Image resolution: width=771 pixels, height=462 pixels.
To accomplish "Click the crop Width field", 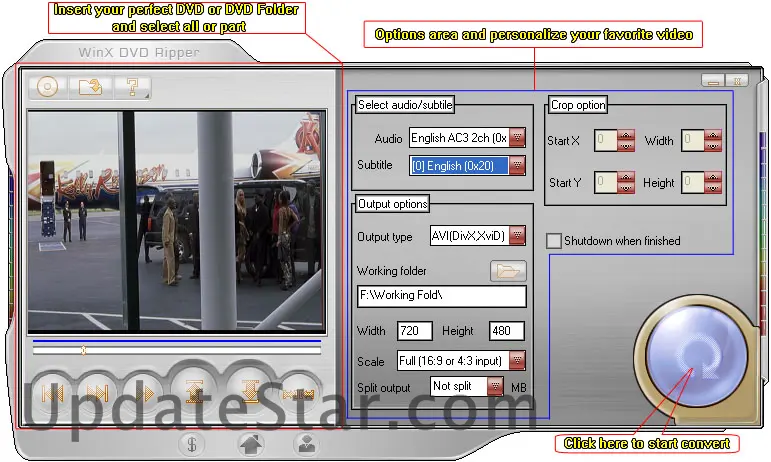I will [693, 141].
